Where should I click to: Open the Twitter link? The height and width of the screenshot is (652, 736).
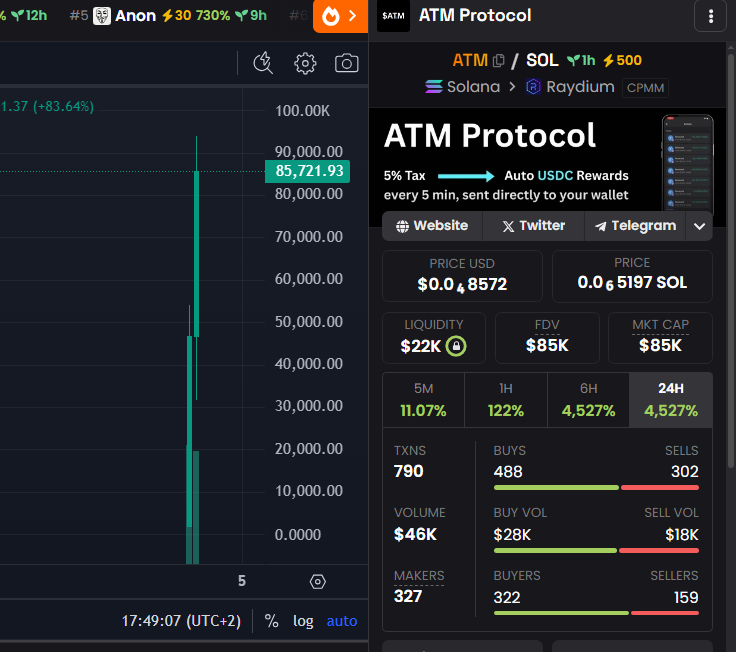click(x=533, y=226)
